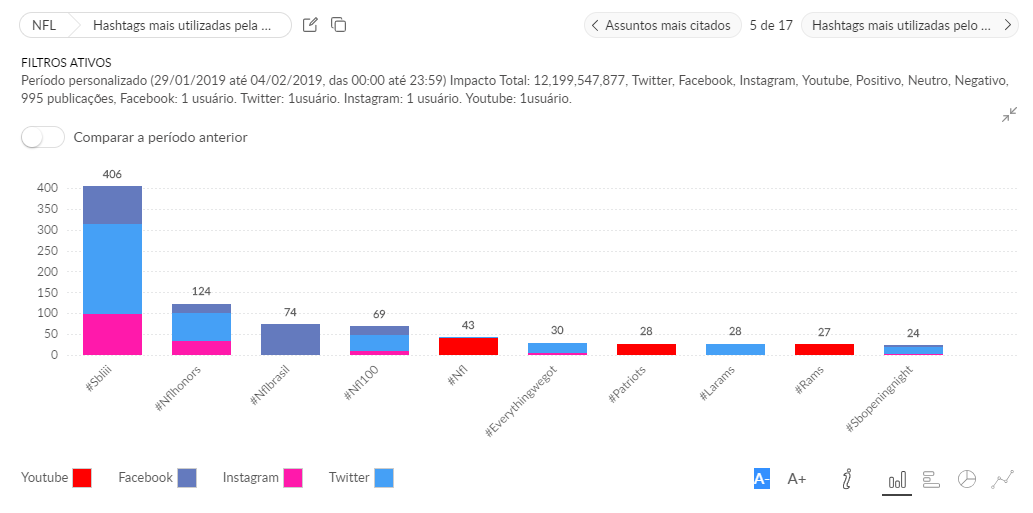Enable 'Comparar a período anterior' toggle
1033x513 pixels.
(43, 137)
